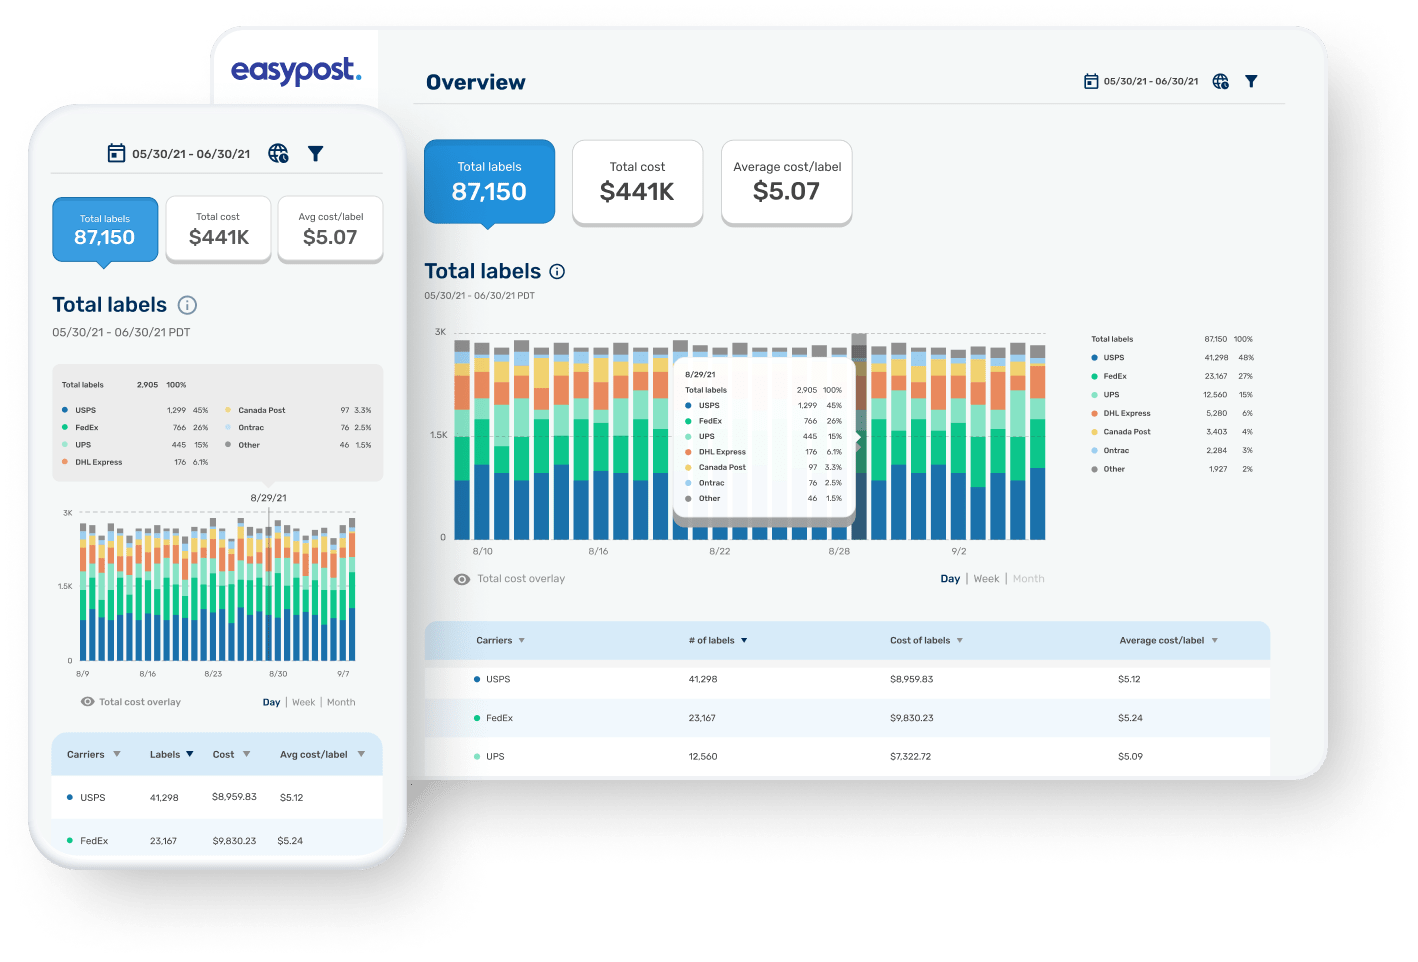Click the EasyPost logo
The width and height of the screenshot is (1418, 962).
tap(296, 70)
